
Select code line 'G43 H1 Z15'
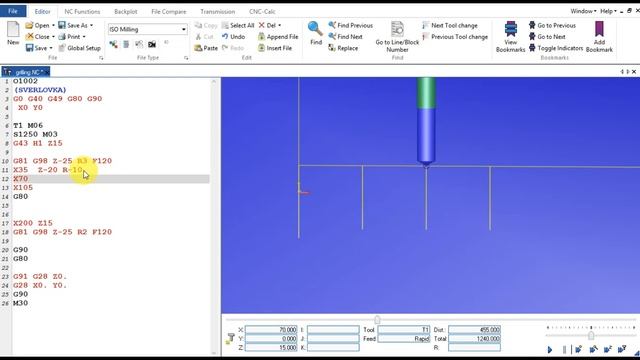tap(38, 143)
